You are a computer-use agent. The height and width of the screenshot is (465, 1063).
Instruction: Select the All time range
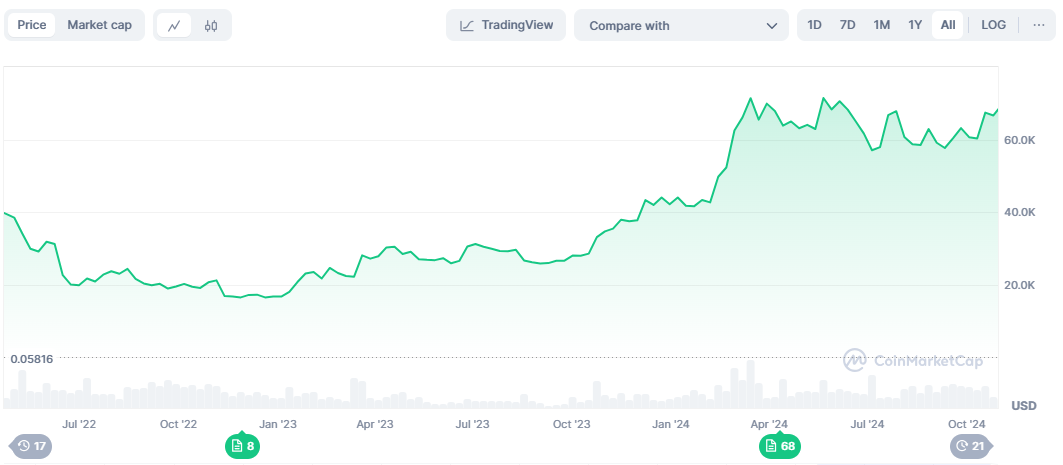948,25
